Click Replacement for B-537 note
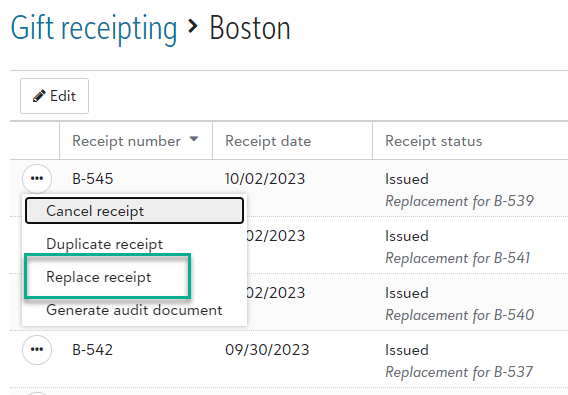 (x=459, y=372)
